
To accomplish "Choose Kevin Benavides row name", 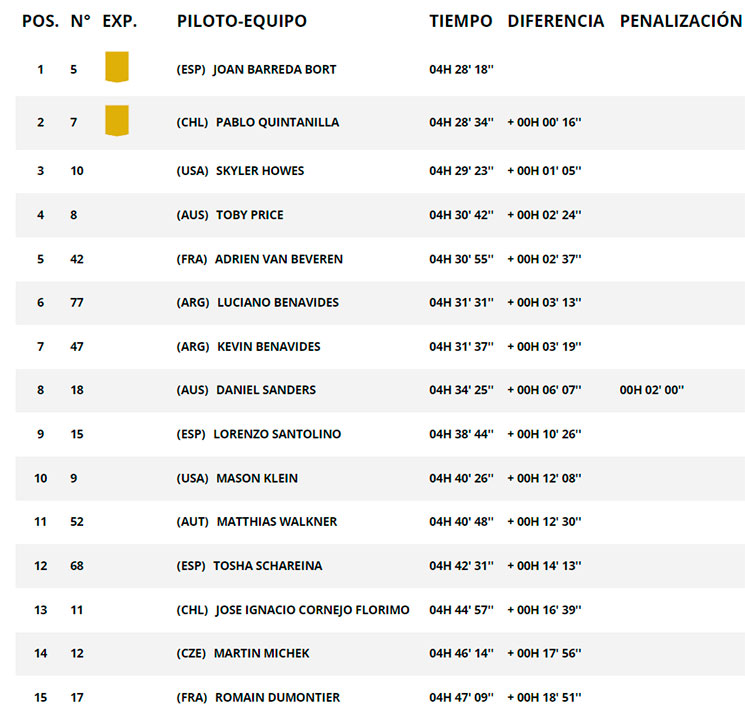I will 268,346.
